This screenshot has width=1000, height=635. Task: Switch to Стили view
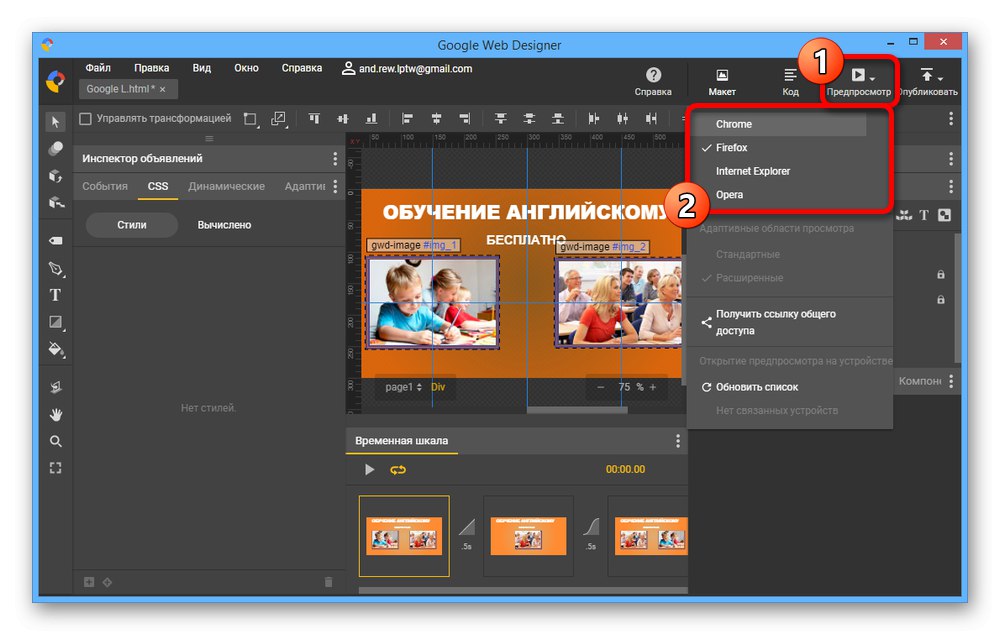click(x=131, y=225)
